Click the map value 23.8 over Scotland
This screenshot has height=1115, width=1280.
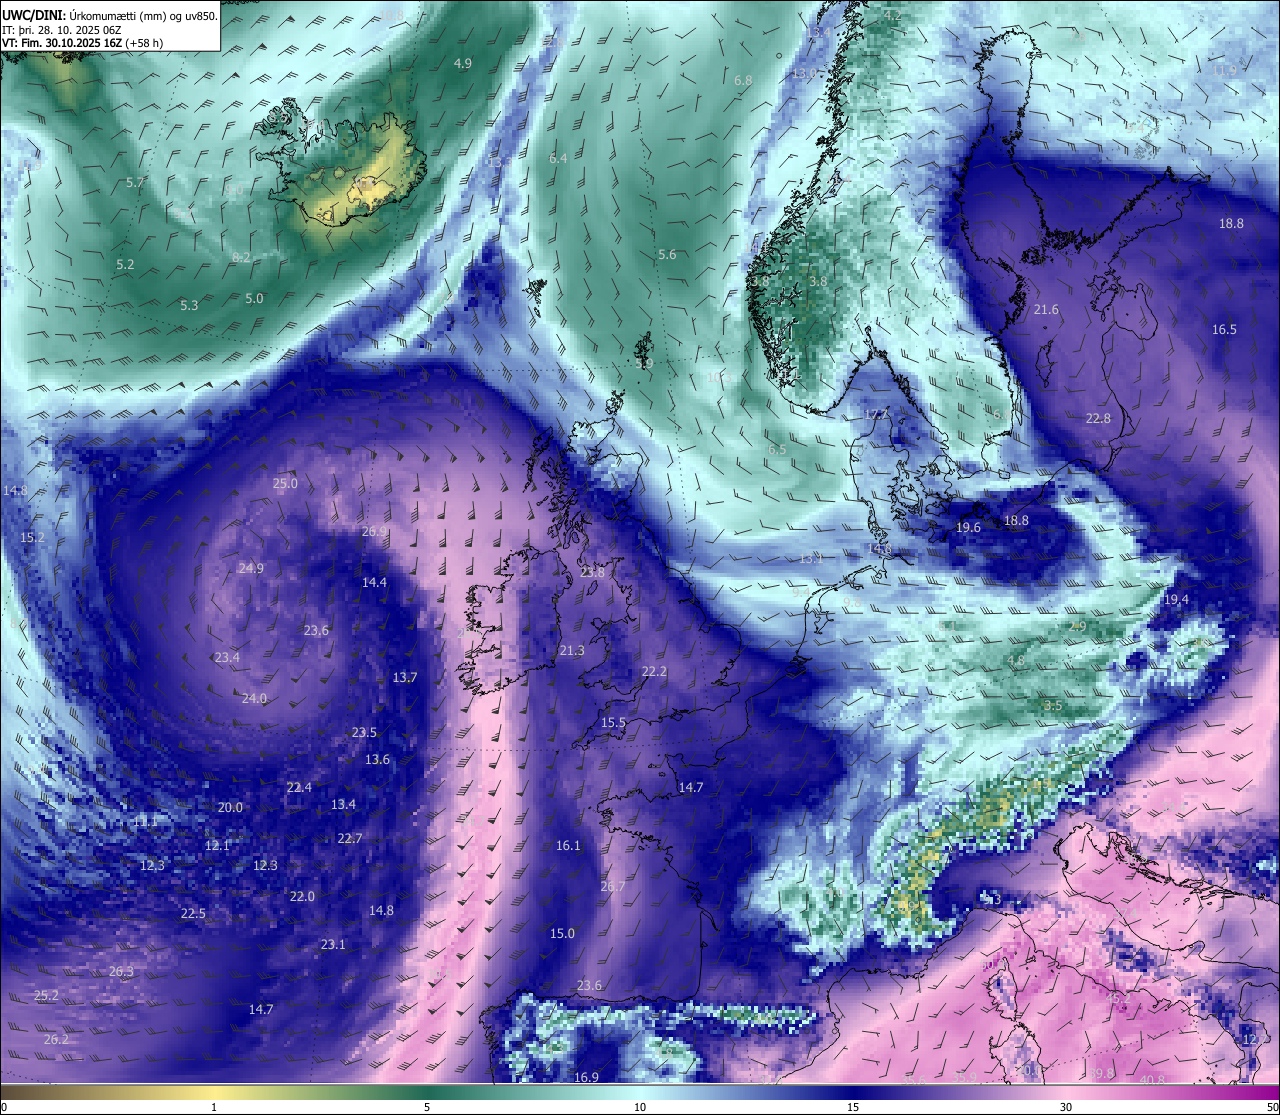click(592, 572)
